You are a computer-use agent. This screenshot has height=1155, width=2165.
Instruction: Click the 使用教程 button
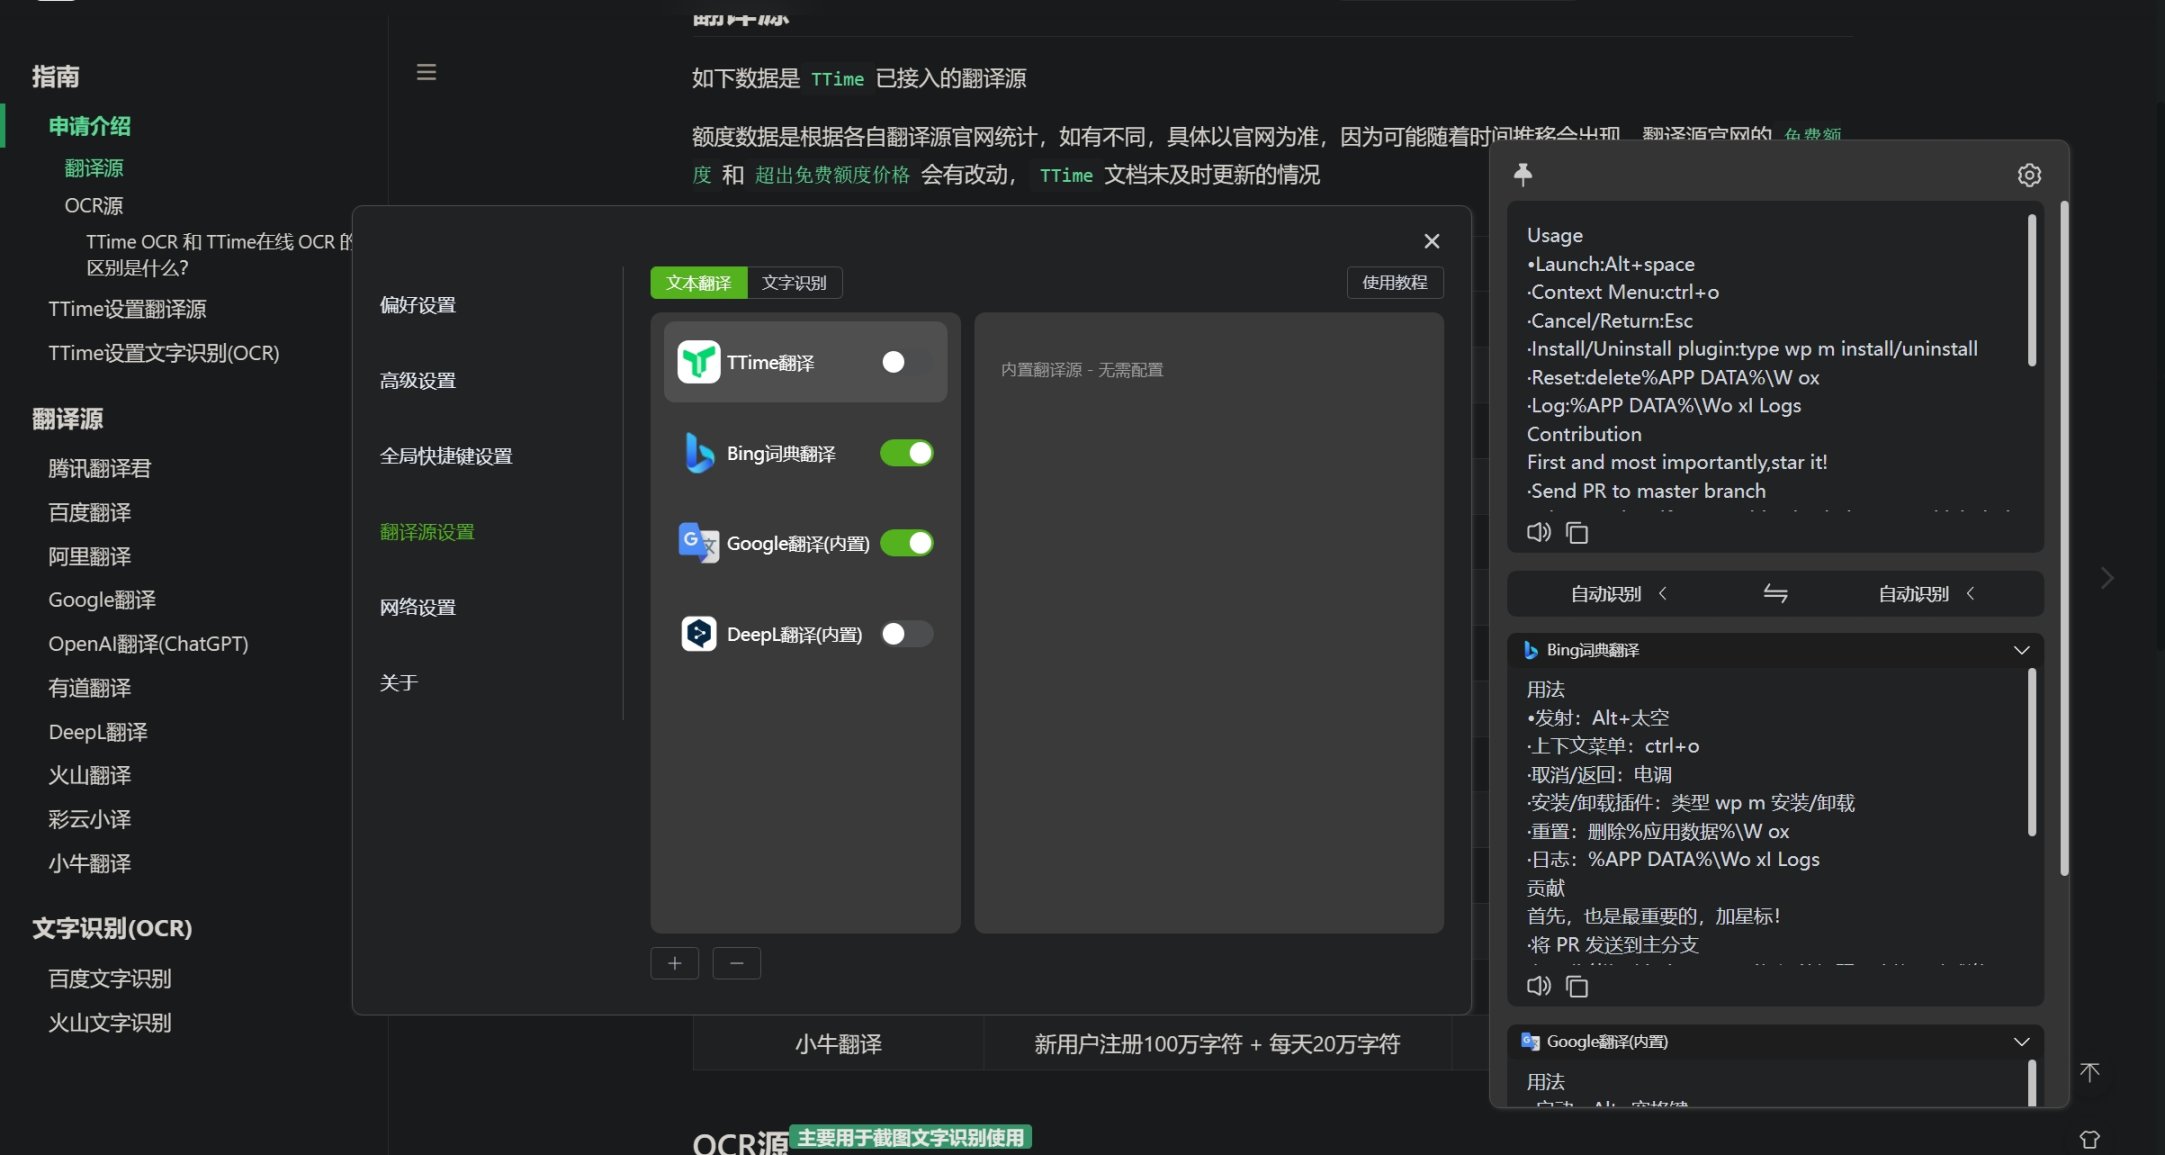1395,283
